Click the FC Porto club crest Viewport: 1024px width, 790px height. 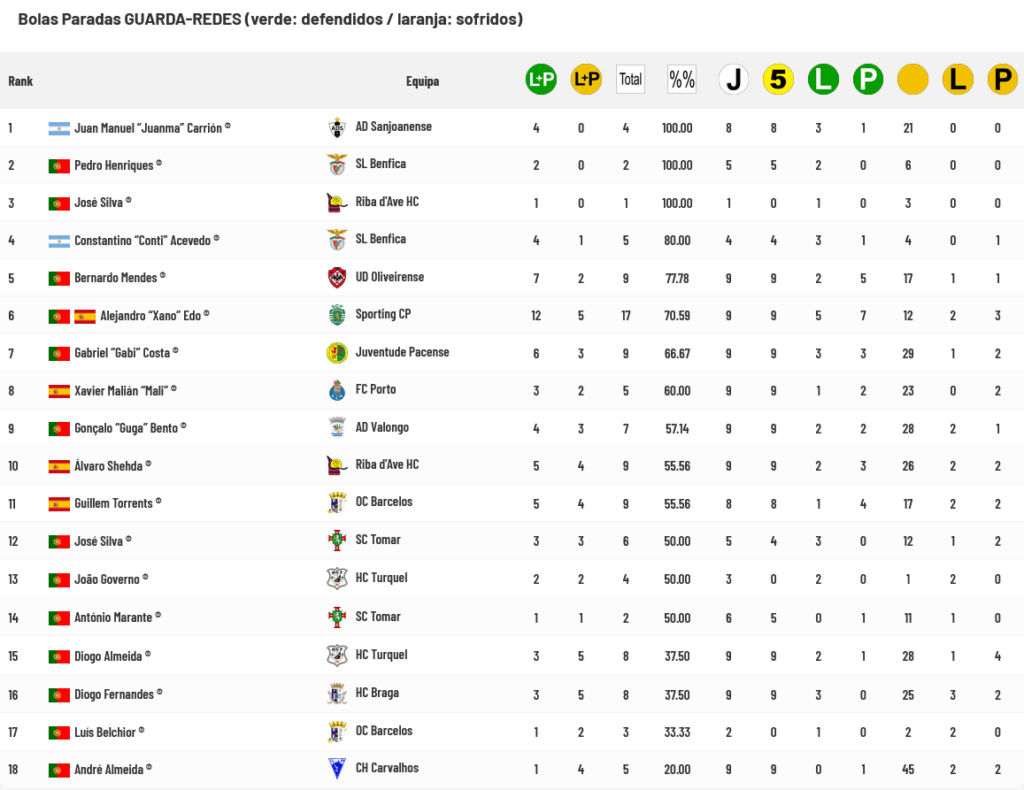pyautogui.click(x=337, y=391)
